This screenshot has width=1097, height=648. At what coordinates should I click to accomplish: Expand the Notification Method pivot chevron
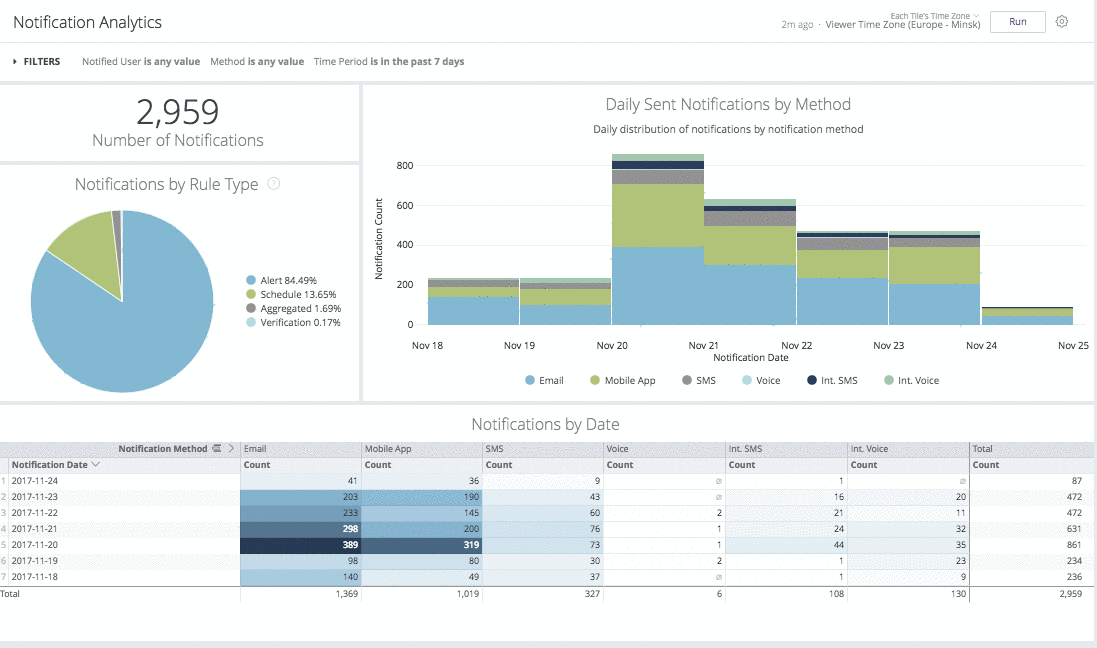231,448
